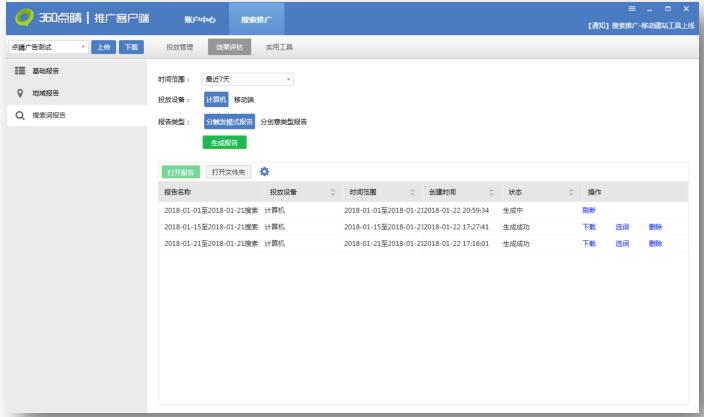Click the 搜索词报告 magnifier icon
Screen dimensions: 704x417
tap(19, 115)
